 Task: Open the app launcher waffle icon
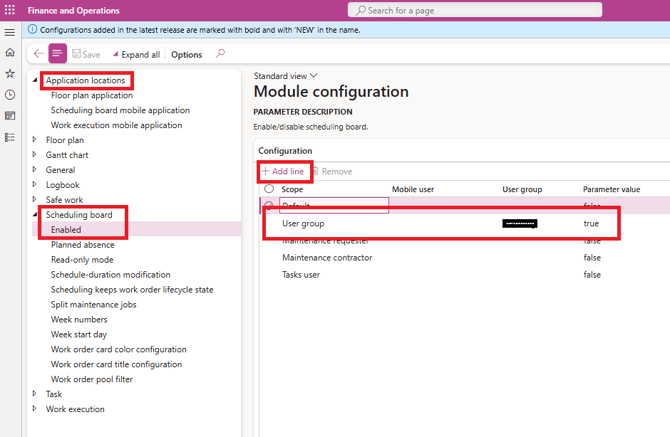(11, 10)
